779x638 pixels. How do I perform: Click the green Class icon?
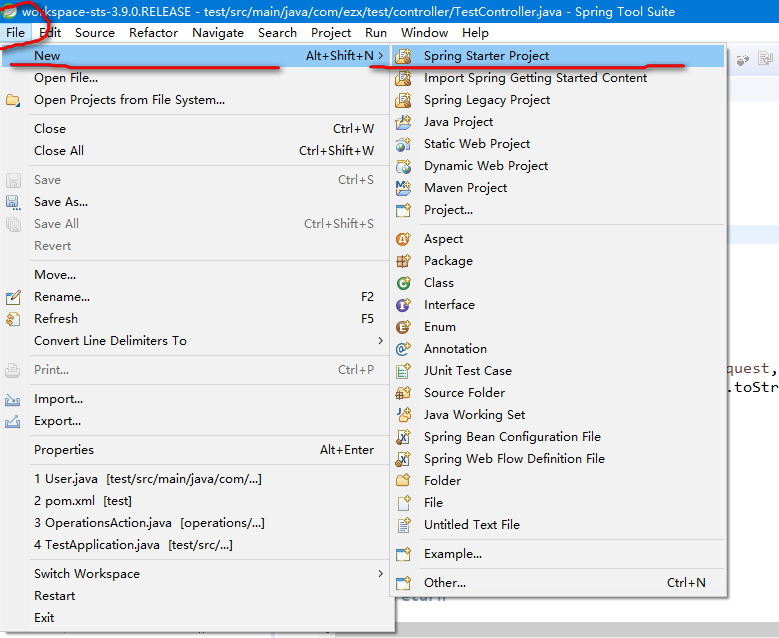pyautogui.click(x=403, y=283)
